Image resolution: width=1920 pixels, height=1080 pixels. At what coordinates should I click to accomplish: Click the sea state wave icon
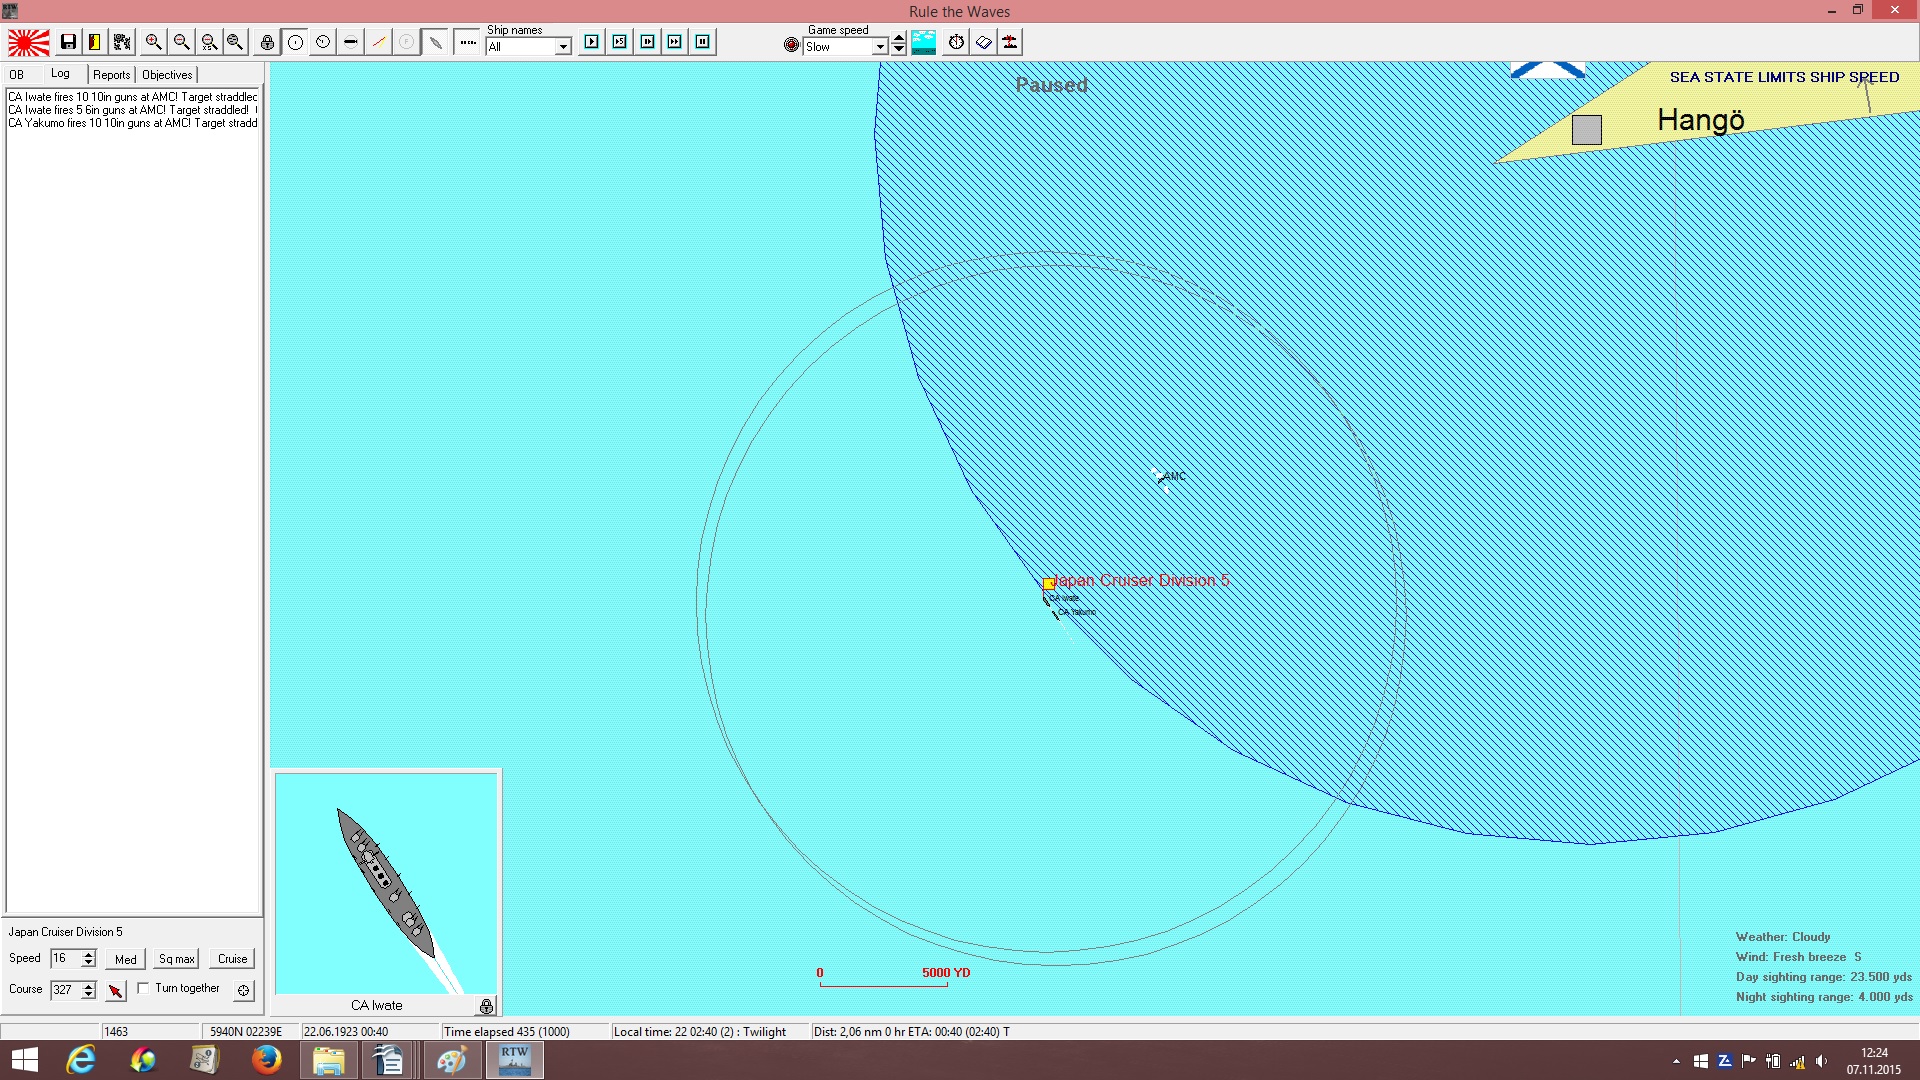(924, 42)
